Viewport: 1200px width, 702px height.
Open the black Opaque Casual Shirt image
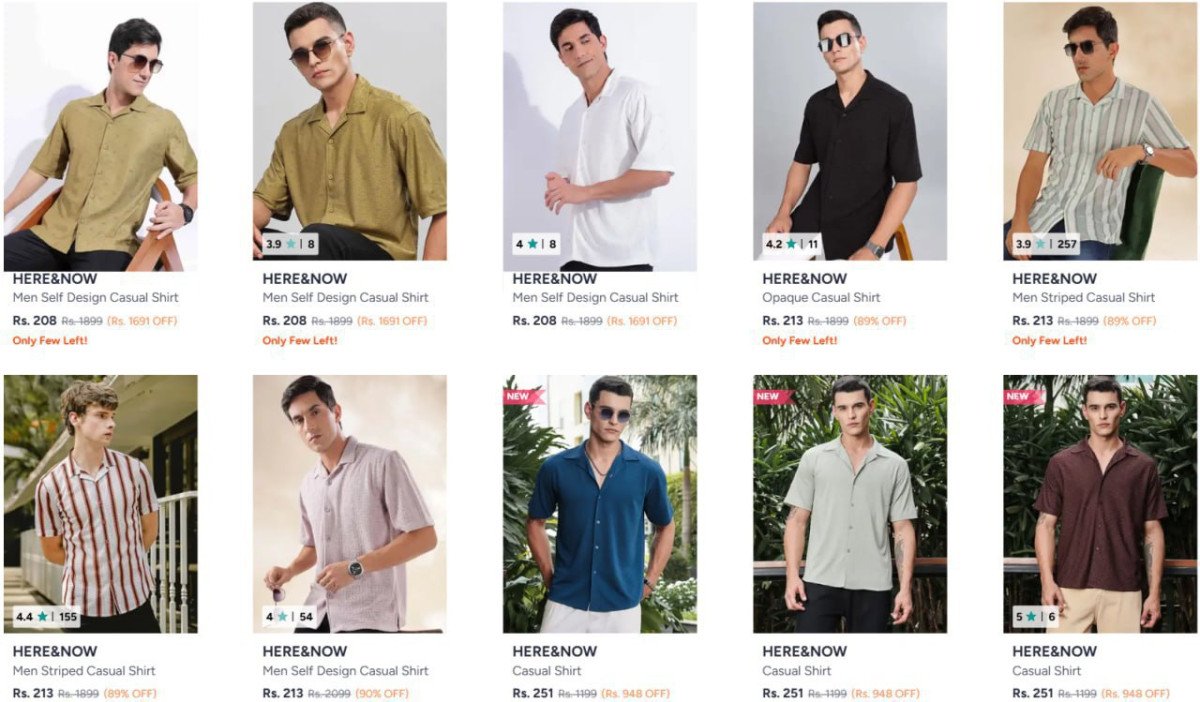click(850, 131)
